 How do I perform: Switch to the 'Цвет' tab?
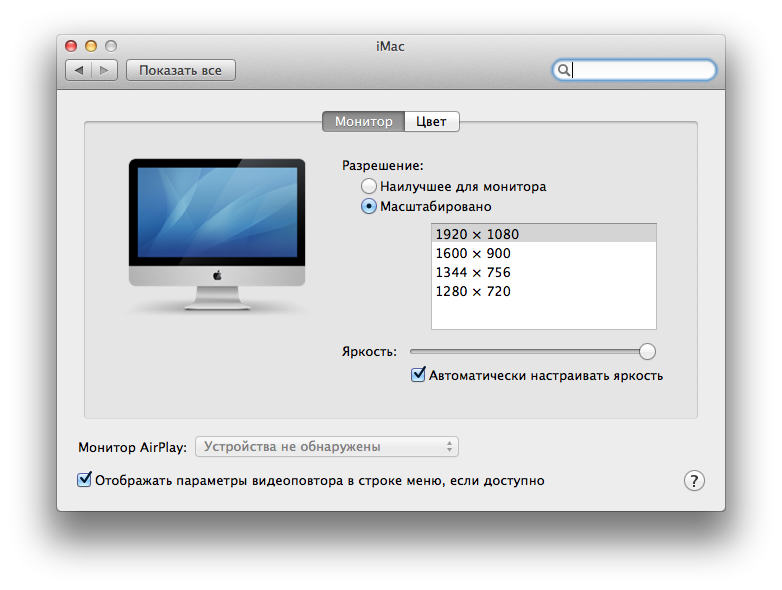pyautogui.click(x=431, y=122)
